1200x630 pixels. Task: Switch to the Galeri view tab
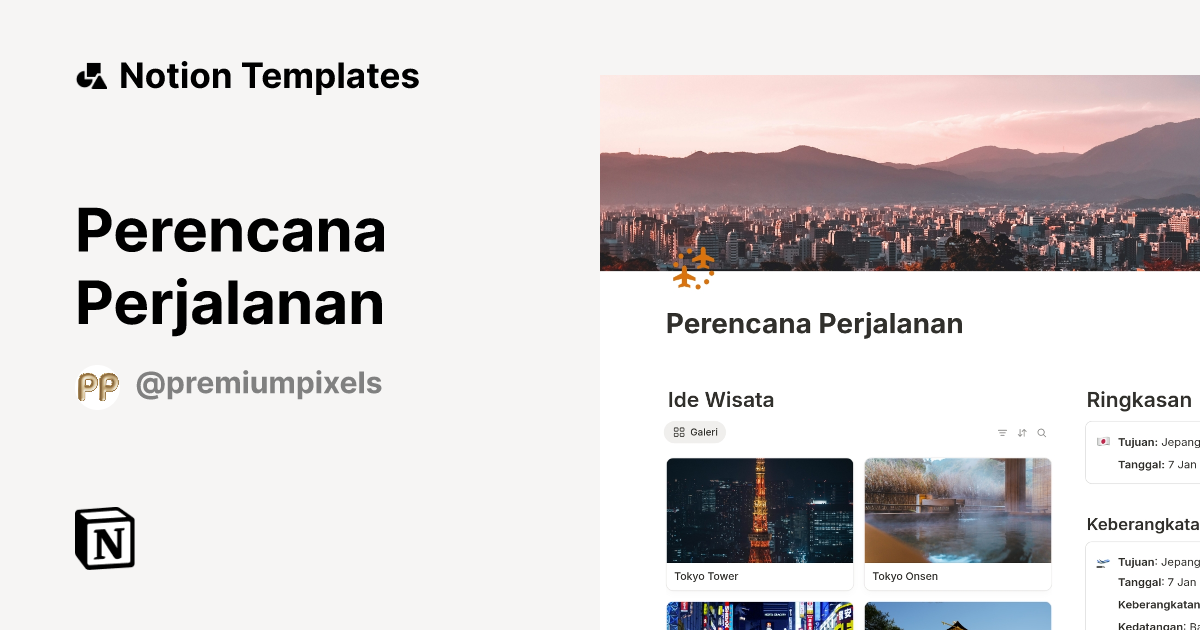[695, 431]
